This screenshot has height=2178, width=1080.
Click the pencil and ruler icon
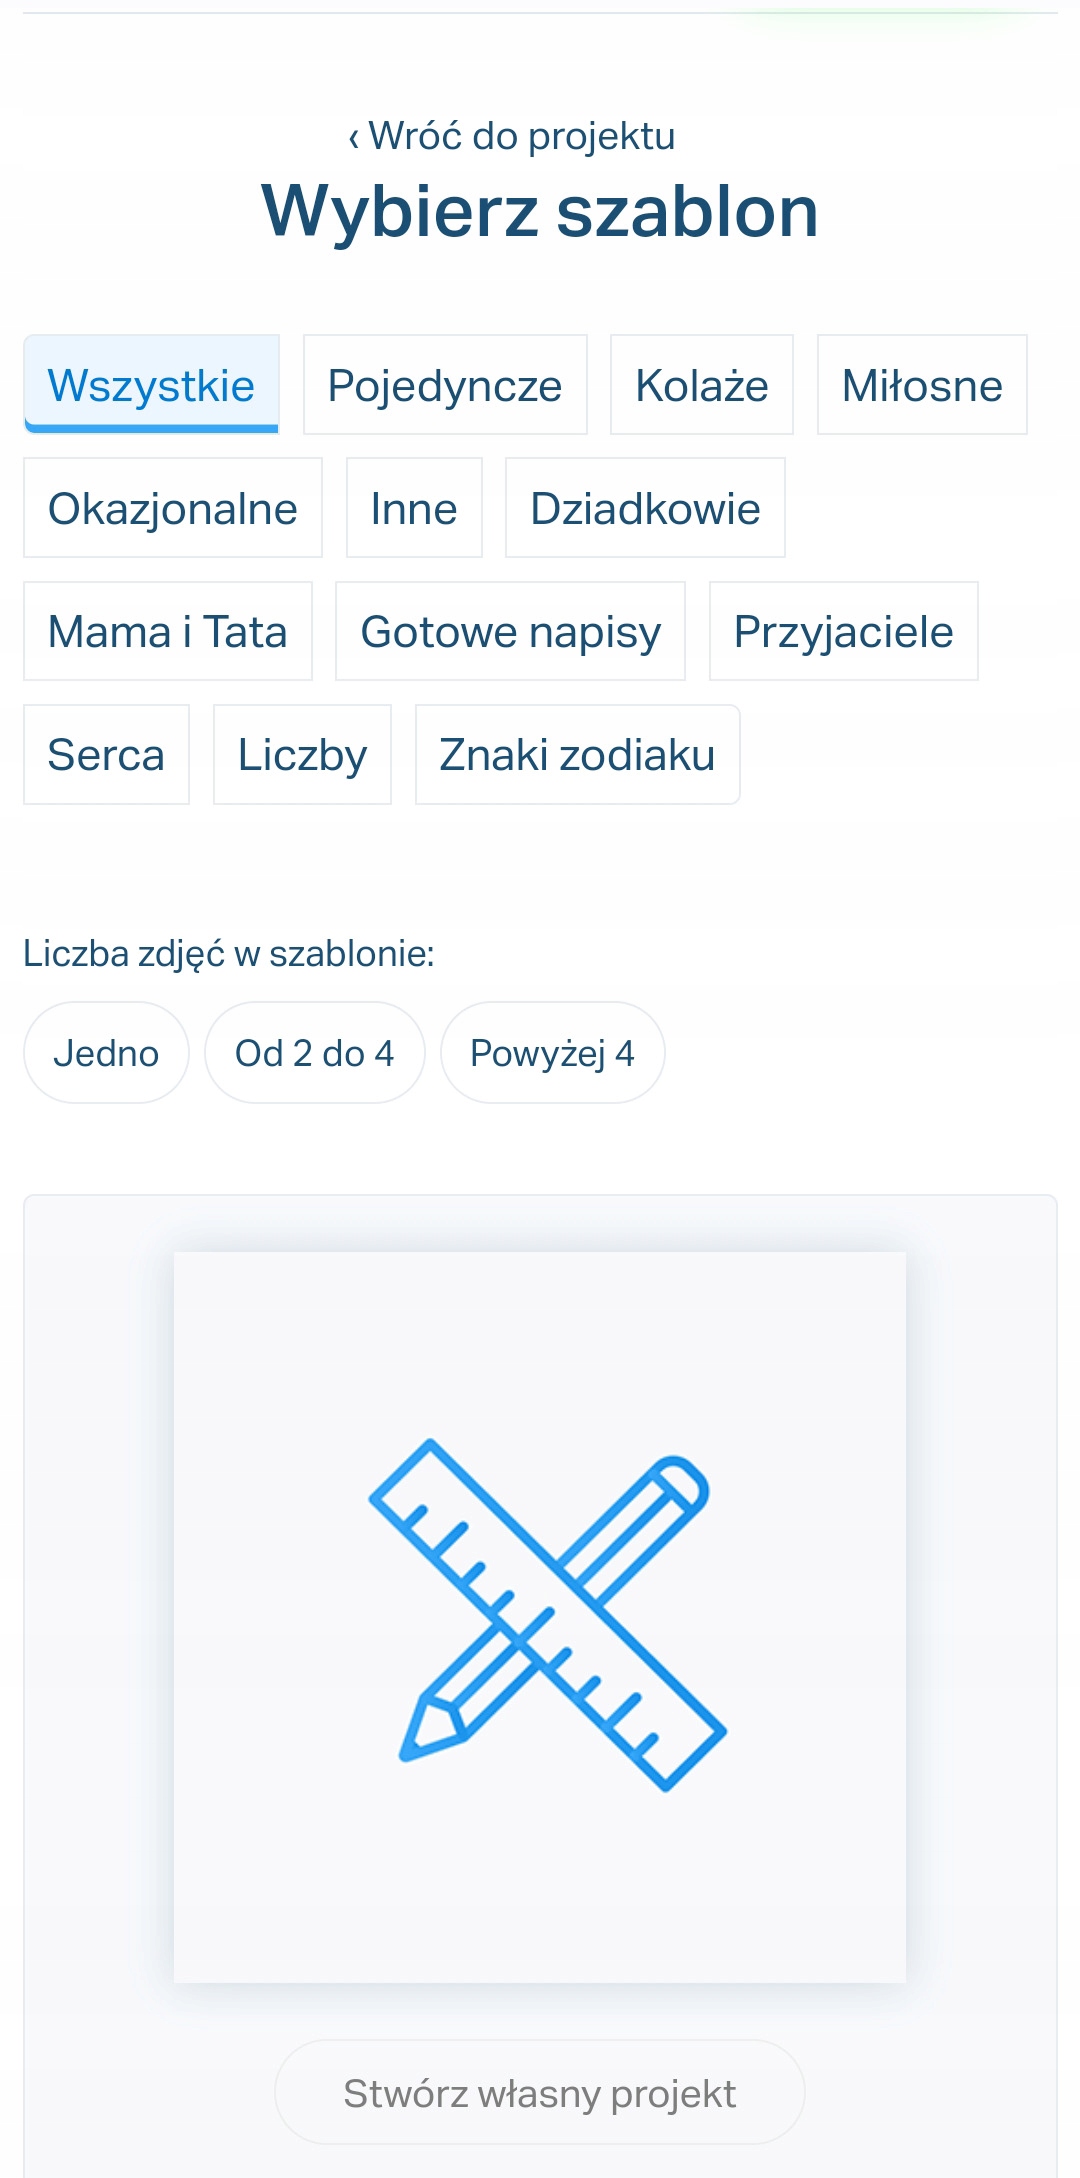click(547, 1613)
